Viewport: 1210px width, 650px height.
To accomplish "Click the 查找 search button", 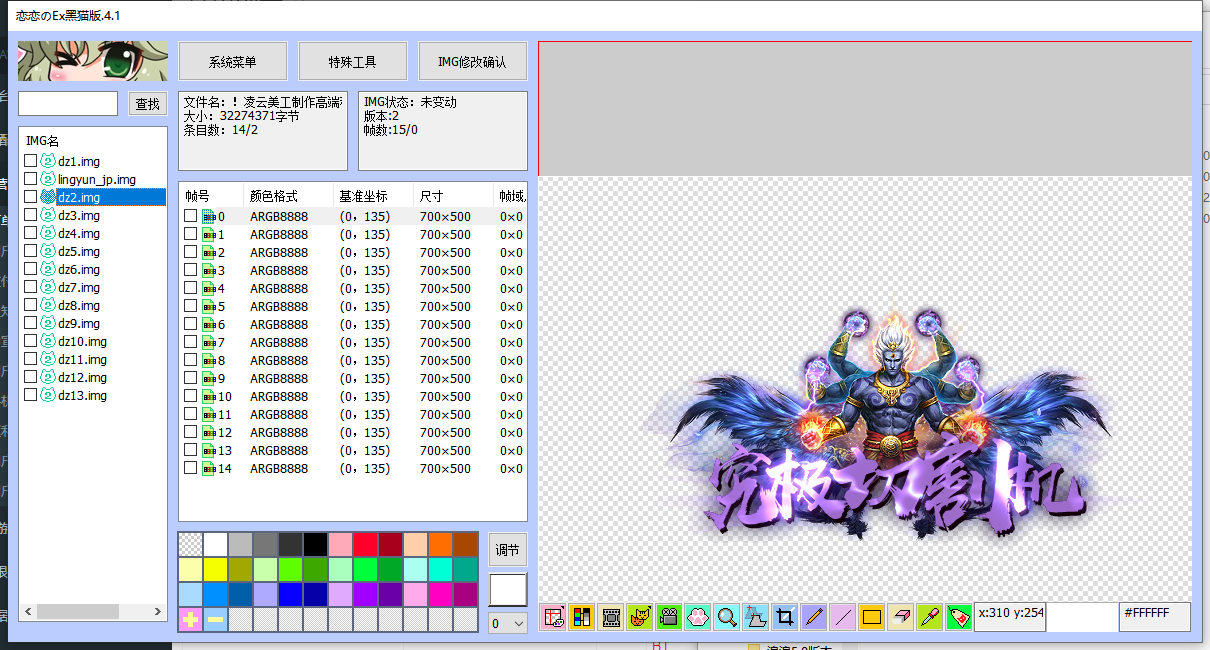I will 147,103.
